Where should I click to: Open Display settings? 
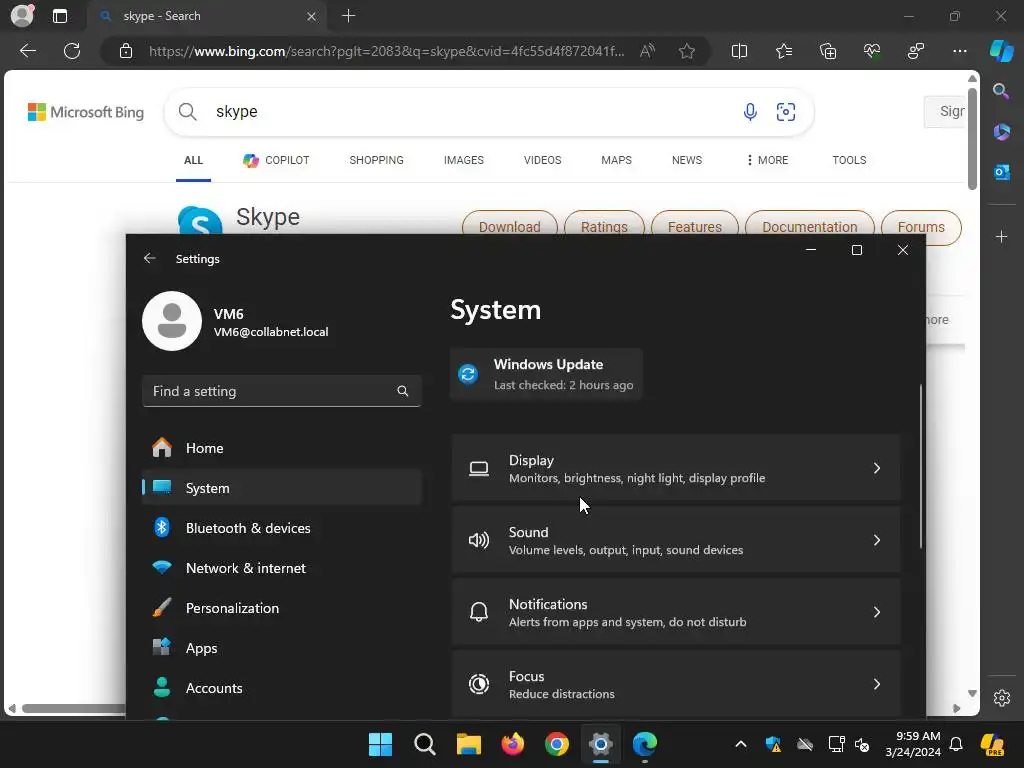coord(676,468)
